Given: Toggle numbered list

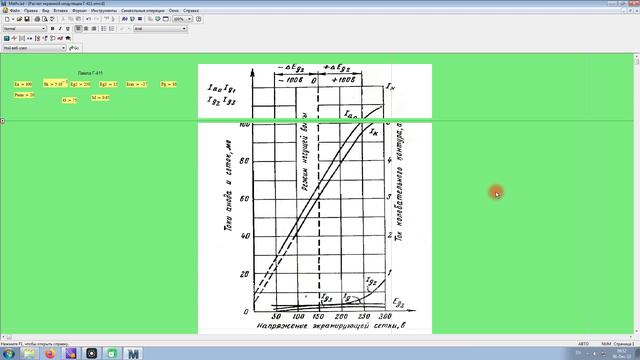Looking at the screenshot, I should tap(111, 29).
